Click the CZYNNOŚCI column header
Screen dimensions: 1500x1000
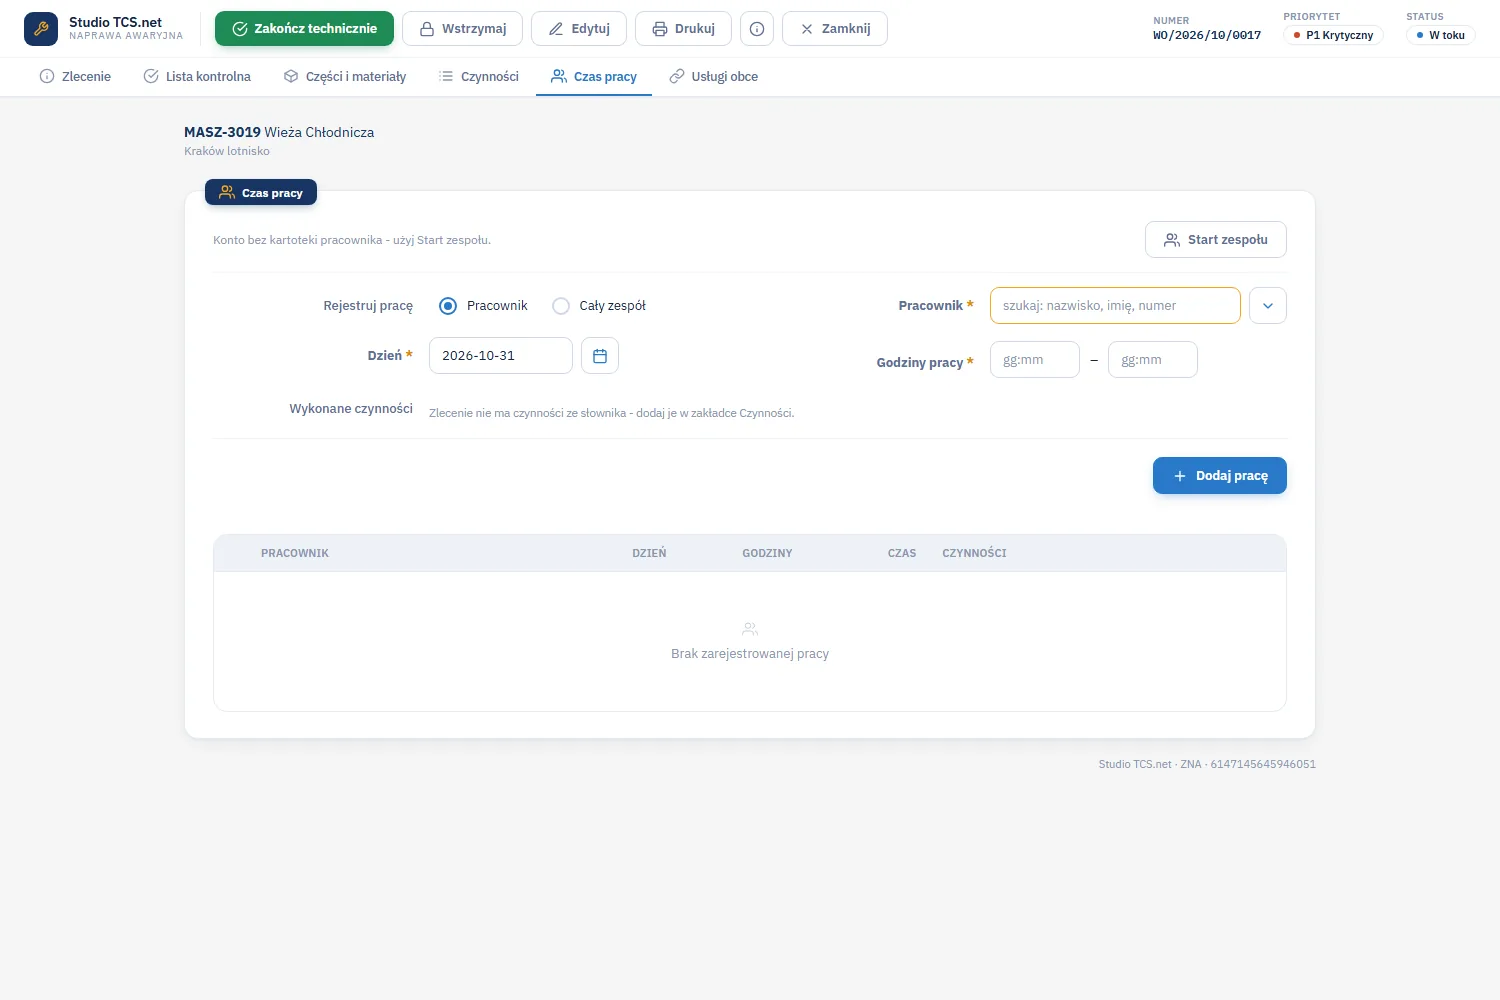[x=974, y=553]
